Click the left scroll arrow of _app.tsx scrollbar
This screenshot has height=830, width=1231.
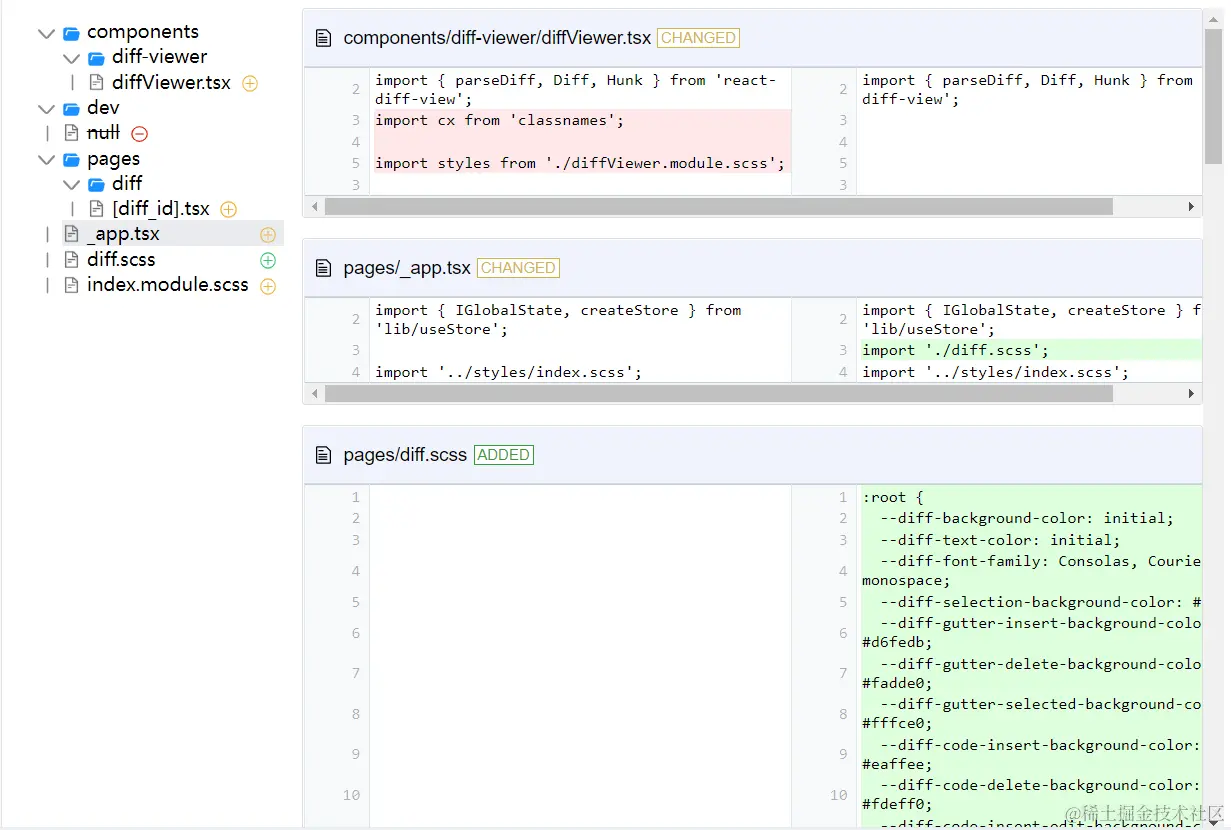point(315,394)
